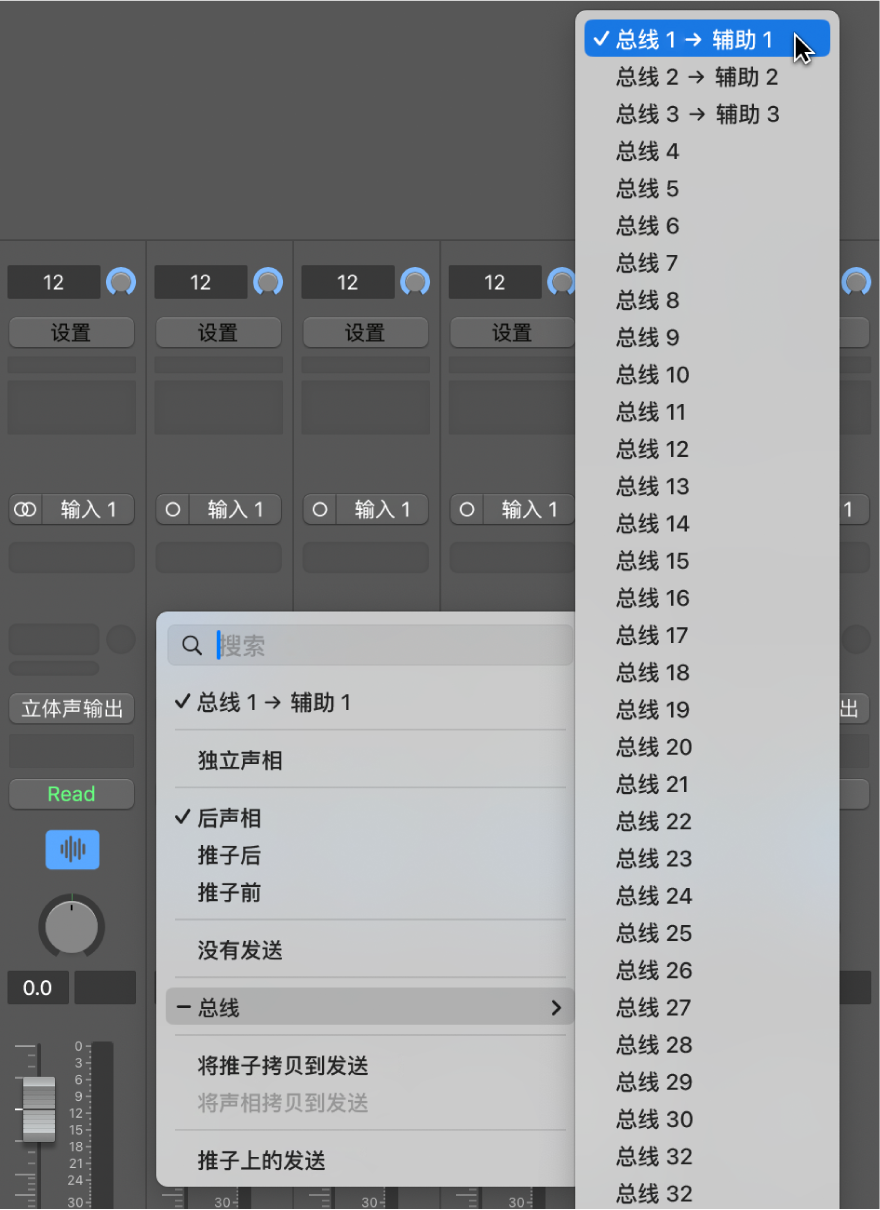Click the 设置 button on the second channel
This screenshot has height=1210, width=880.
218,332
